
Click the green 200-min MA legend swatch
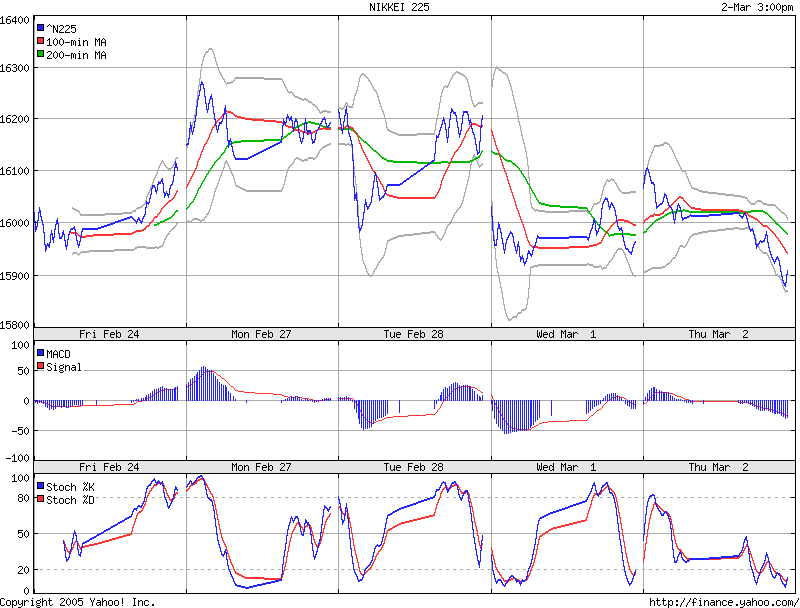[40, 54]
